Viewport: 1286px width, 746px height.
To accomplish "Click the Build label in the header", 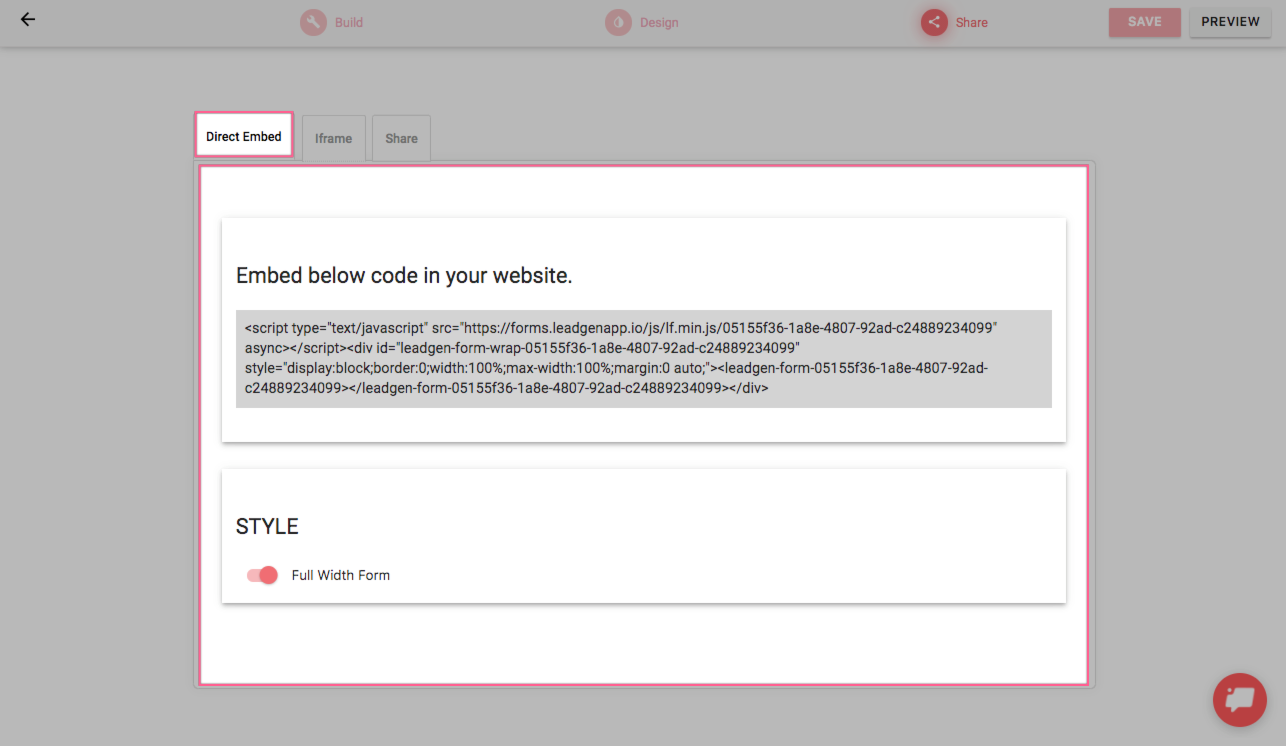I will tap(349, 23).
